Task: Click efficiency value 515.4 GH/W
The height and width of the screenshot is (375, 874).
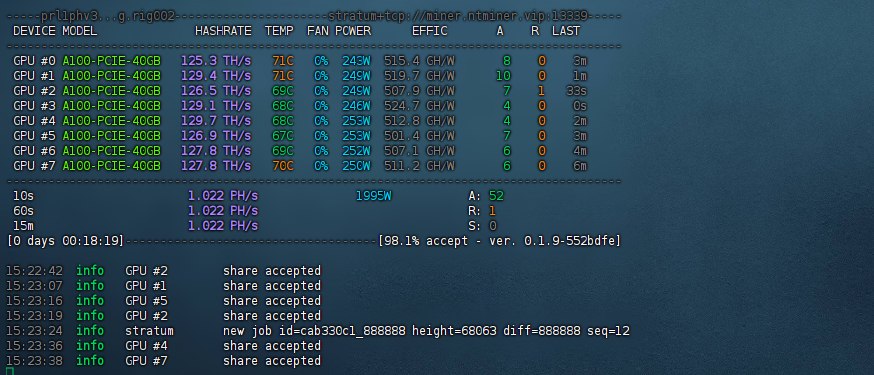Action: click(x=419, y=61)
